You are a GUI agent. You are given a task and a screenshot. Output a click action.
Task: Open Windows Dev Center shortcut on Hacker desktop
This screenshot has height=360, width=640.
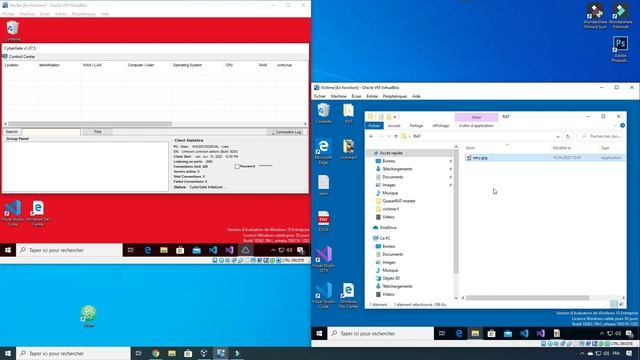(x=38, y=213)
